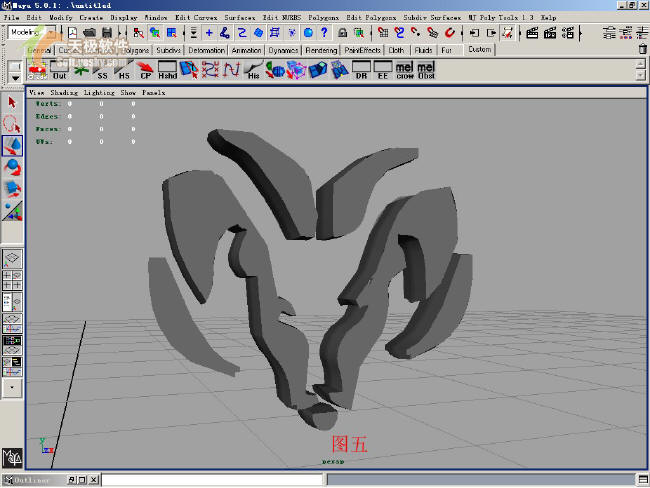The width and height of the screenshot is (650, 488).
Task: Select the Scale tool cube icon
Action: click(12, 187)
